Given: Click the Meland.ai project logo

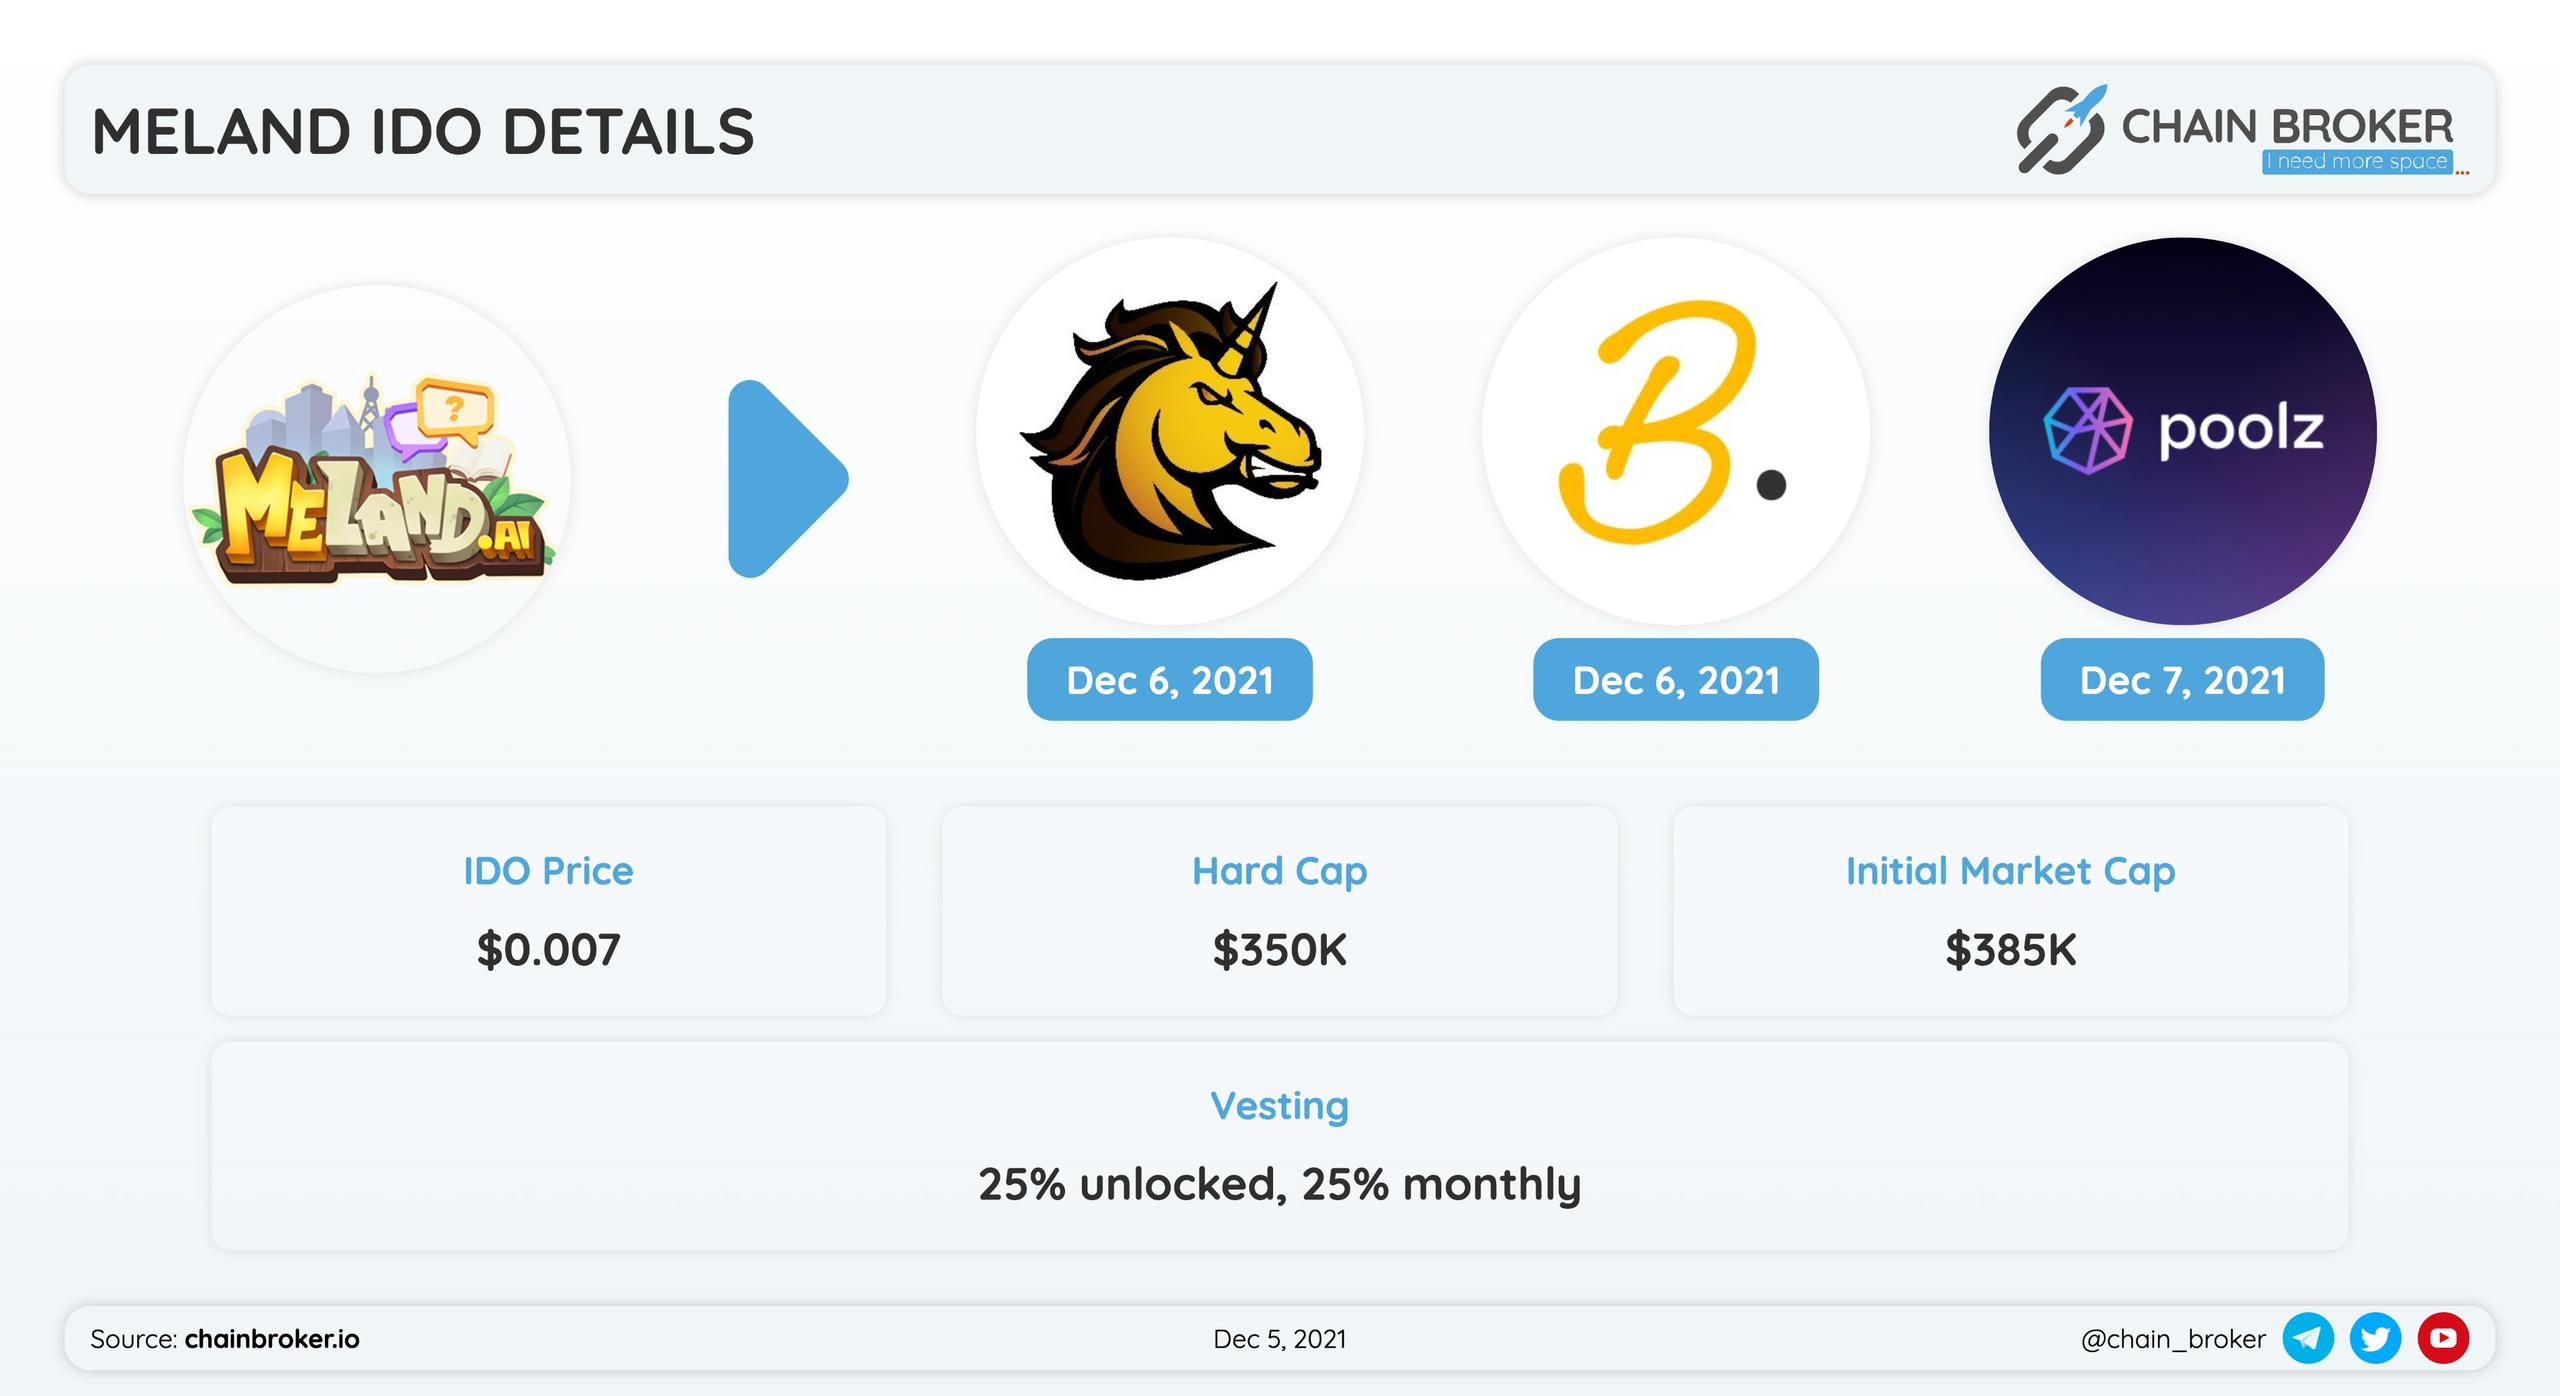Looking at the screenshot, I should (x=377, y=479).
